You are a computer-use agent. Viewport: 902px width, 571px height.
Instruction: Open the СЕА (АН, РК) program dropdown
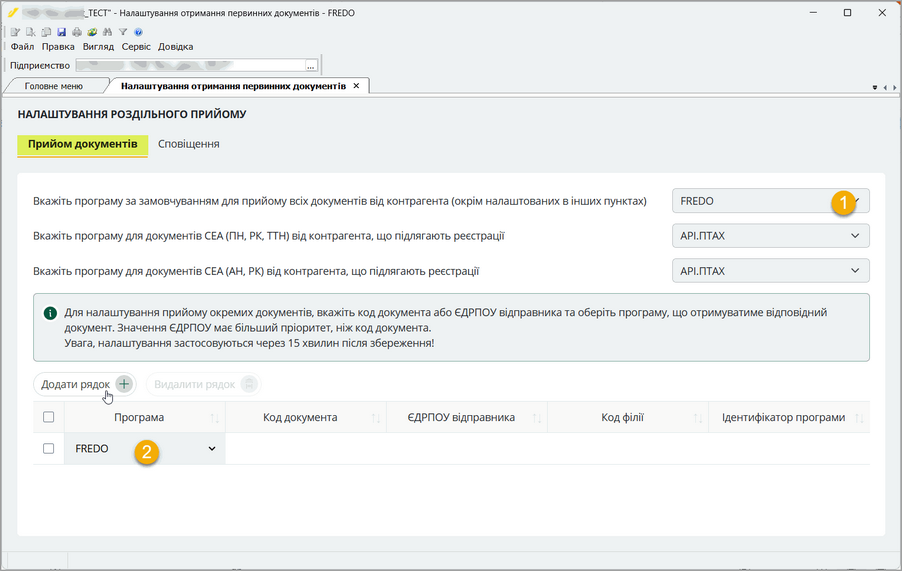(x=770, y=271)
